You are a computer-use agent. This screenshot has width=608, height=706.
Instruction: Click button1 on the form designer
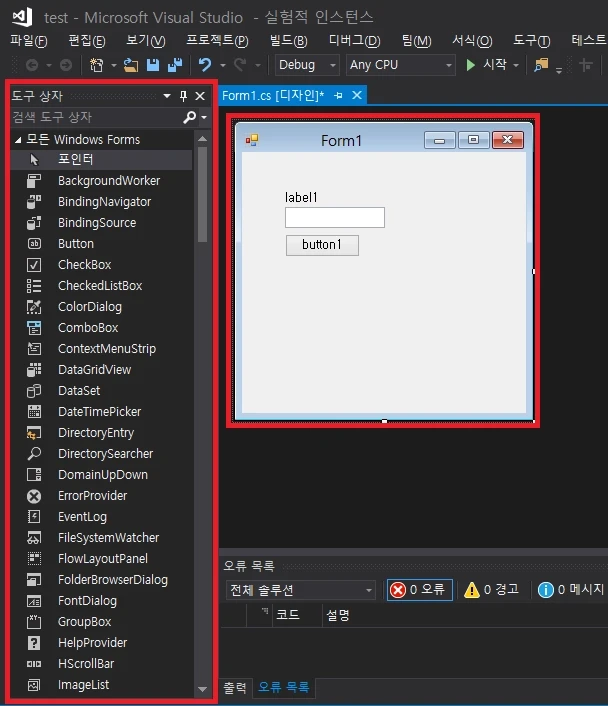pyautogui.click(x=322, y=245)
